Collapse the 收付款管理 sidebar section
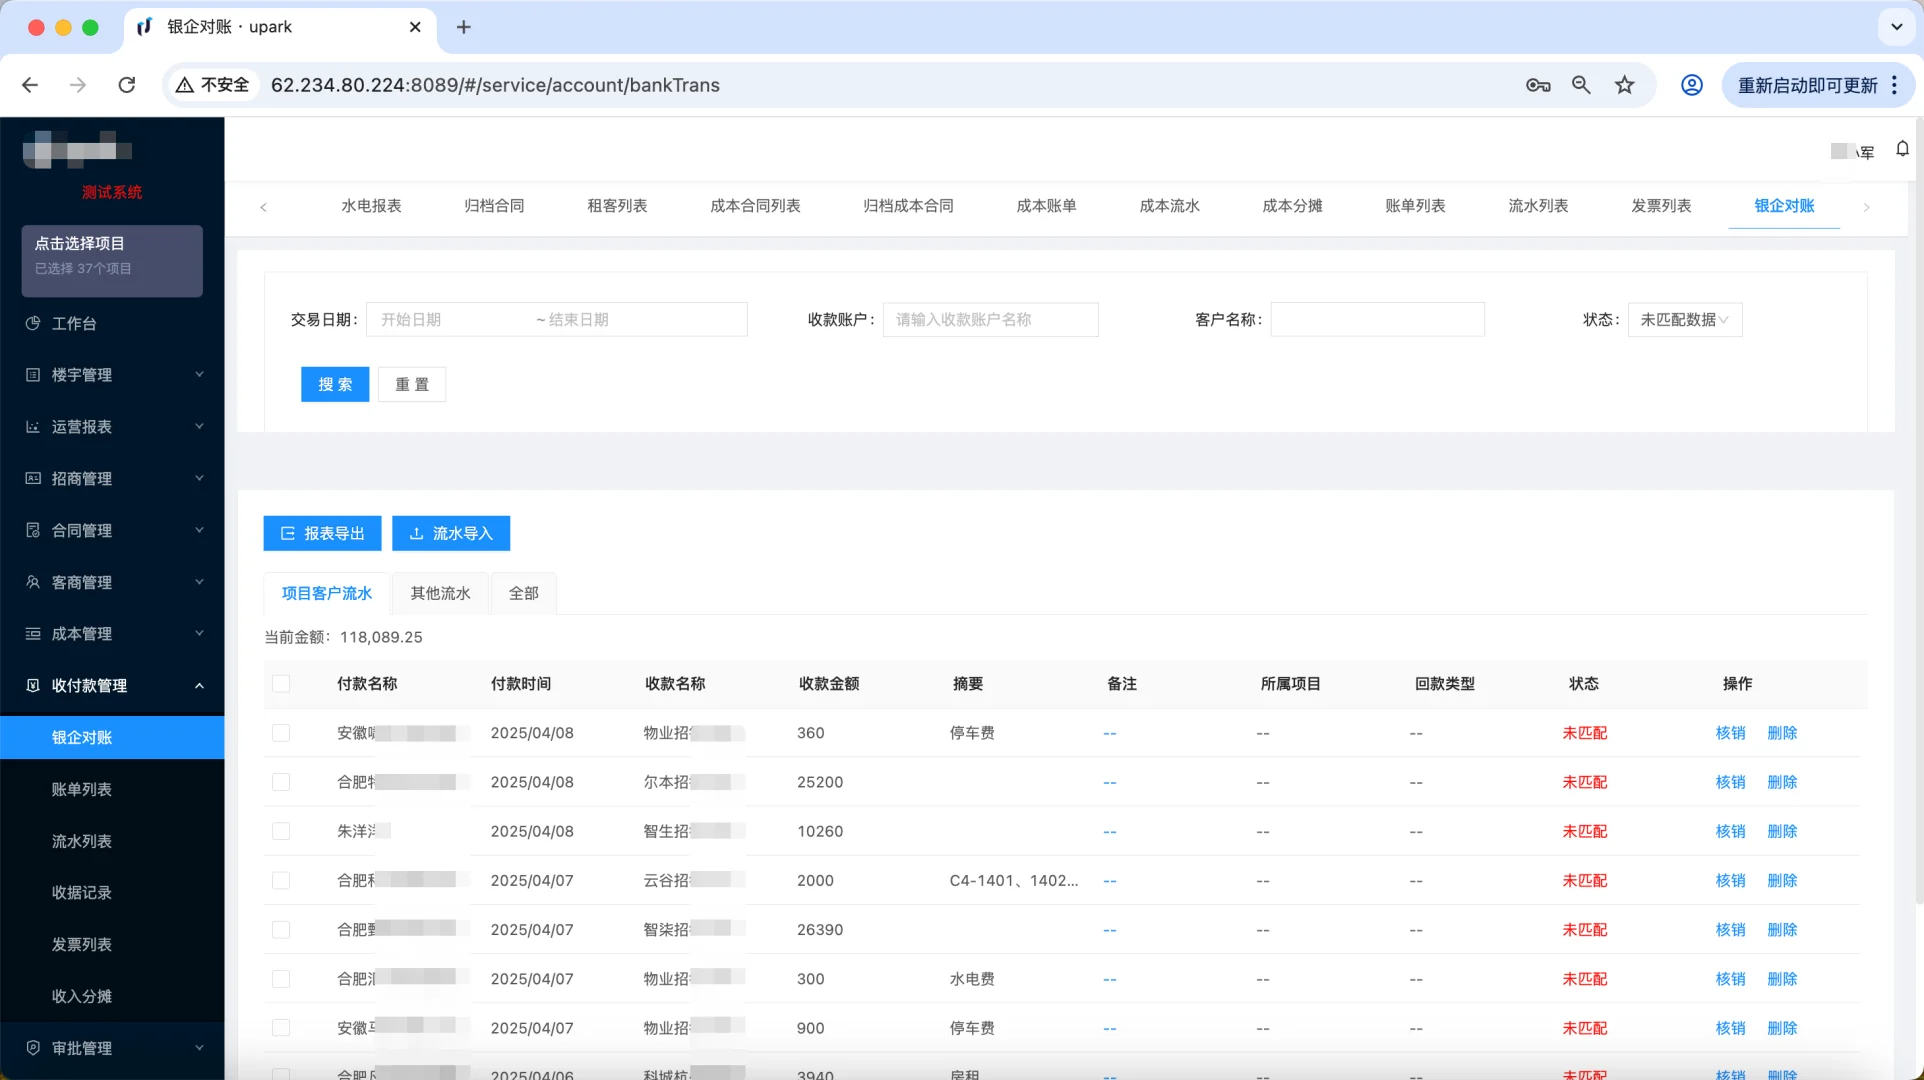 pos(111,686)
